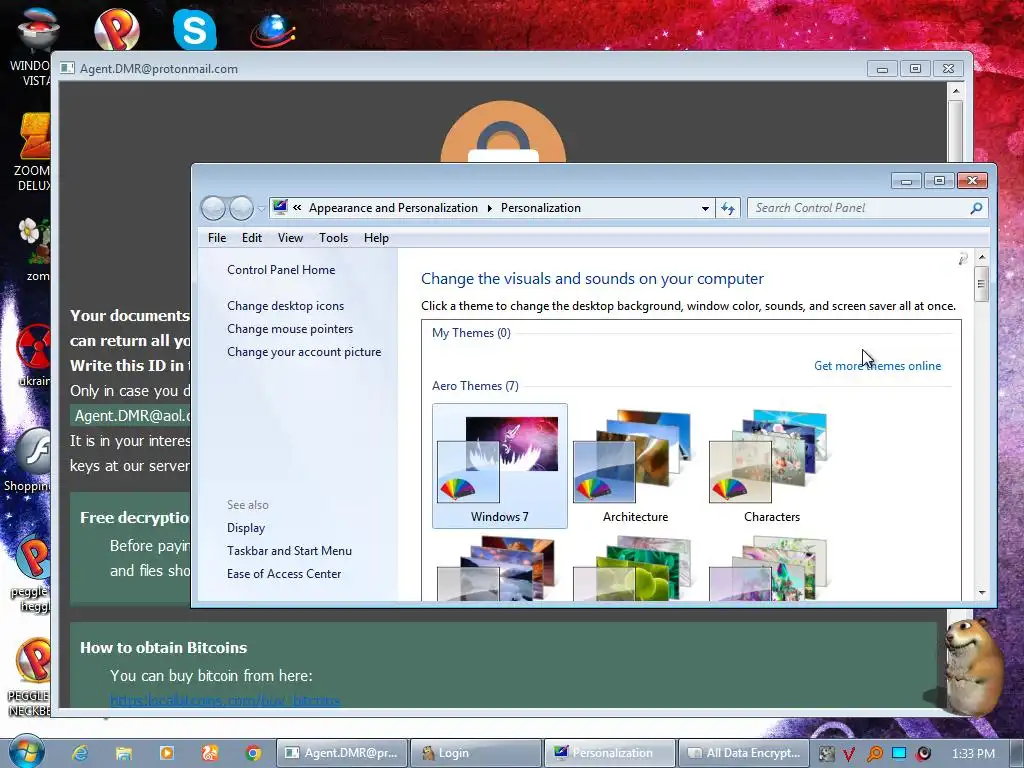1024x768 pixels.
Task: Open the recent pages dropdown arrow
Action: click(x=261, y=209)
